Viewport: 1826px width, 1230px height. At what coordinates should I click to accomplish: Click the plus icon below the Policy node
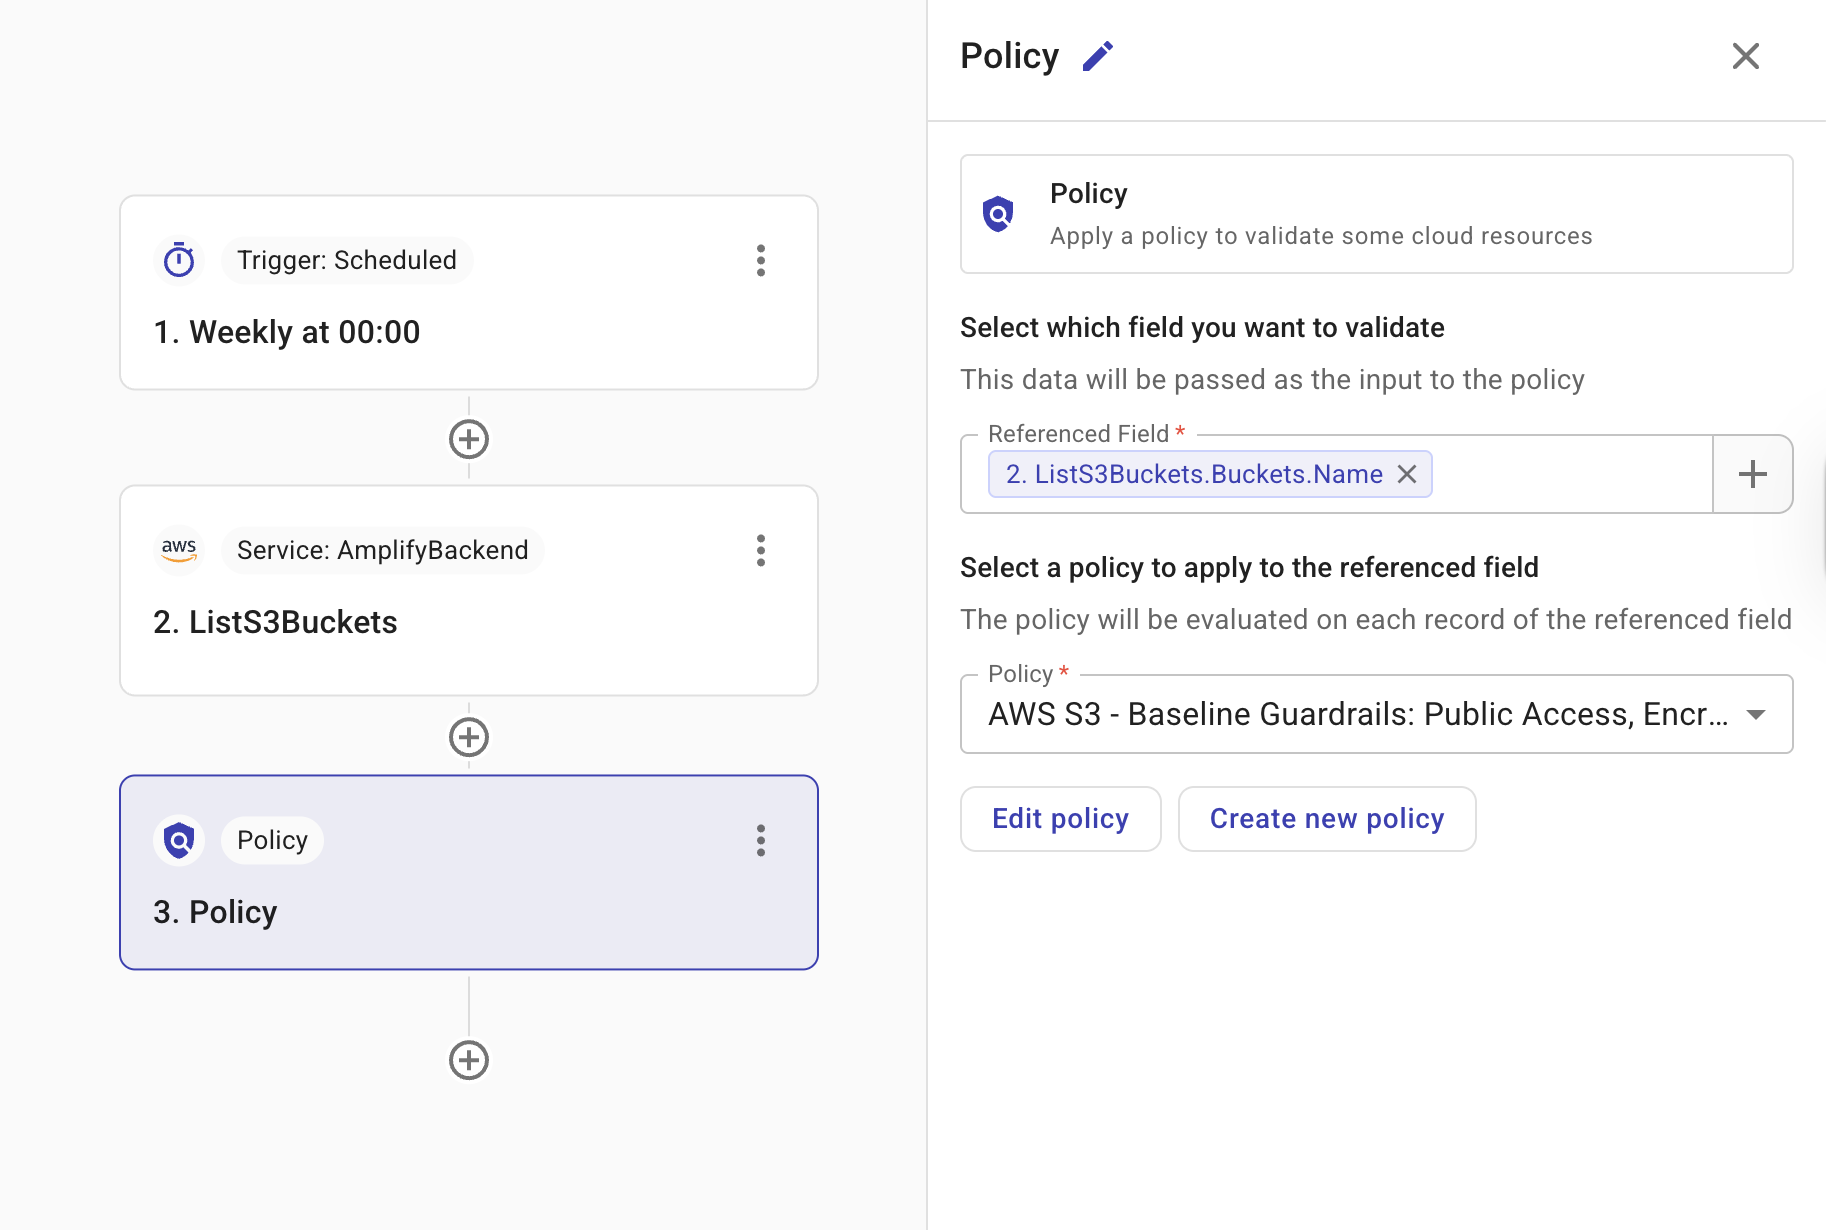point(468,1059)
